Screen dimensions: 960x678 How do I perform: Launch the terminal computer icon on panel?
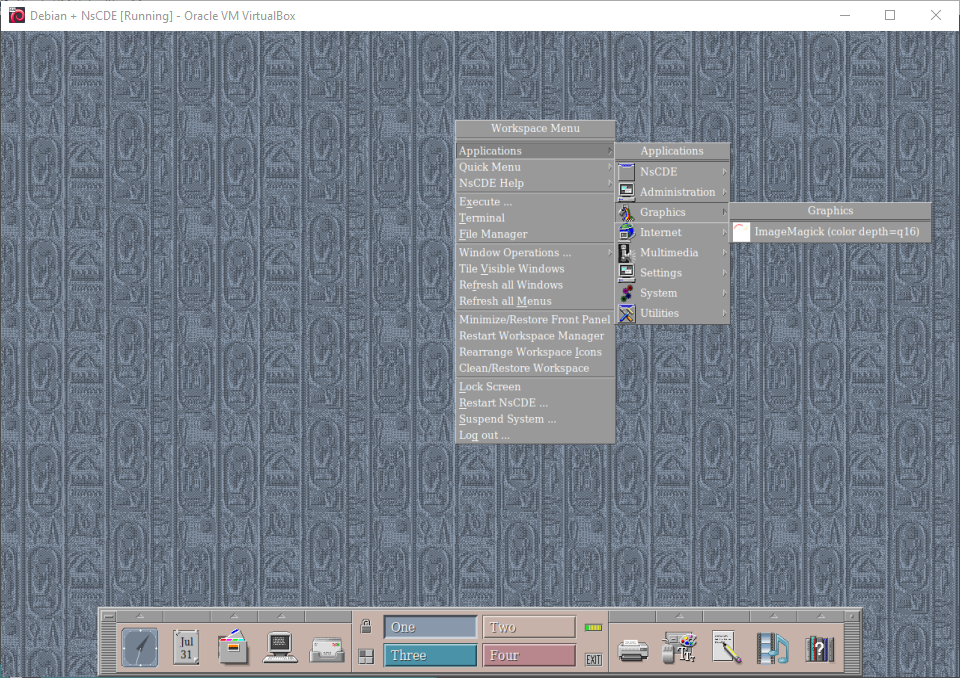click(280, 648)
